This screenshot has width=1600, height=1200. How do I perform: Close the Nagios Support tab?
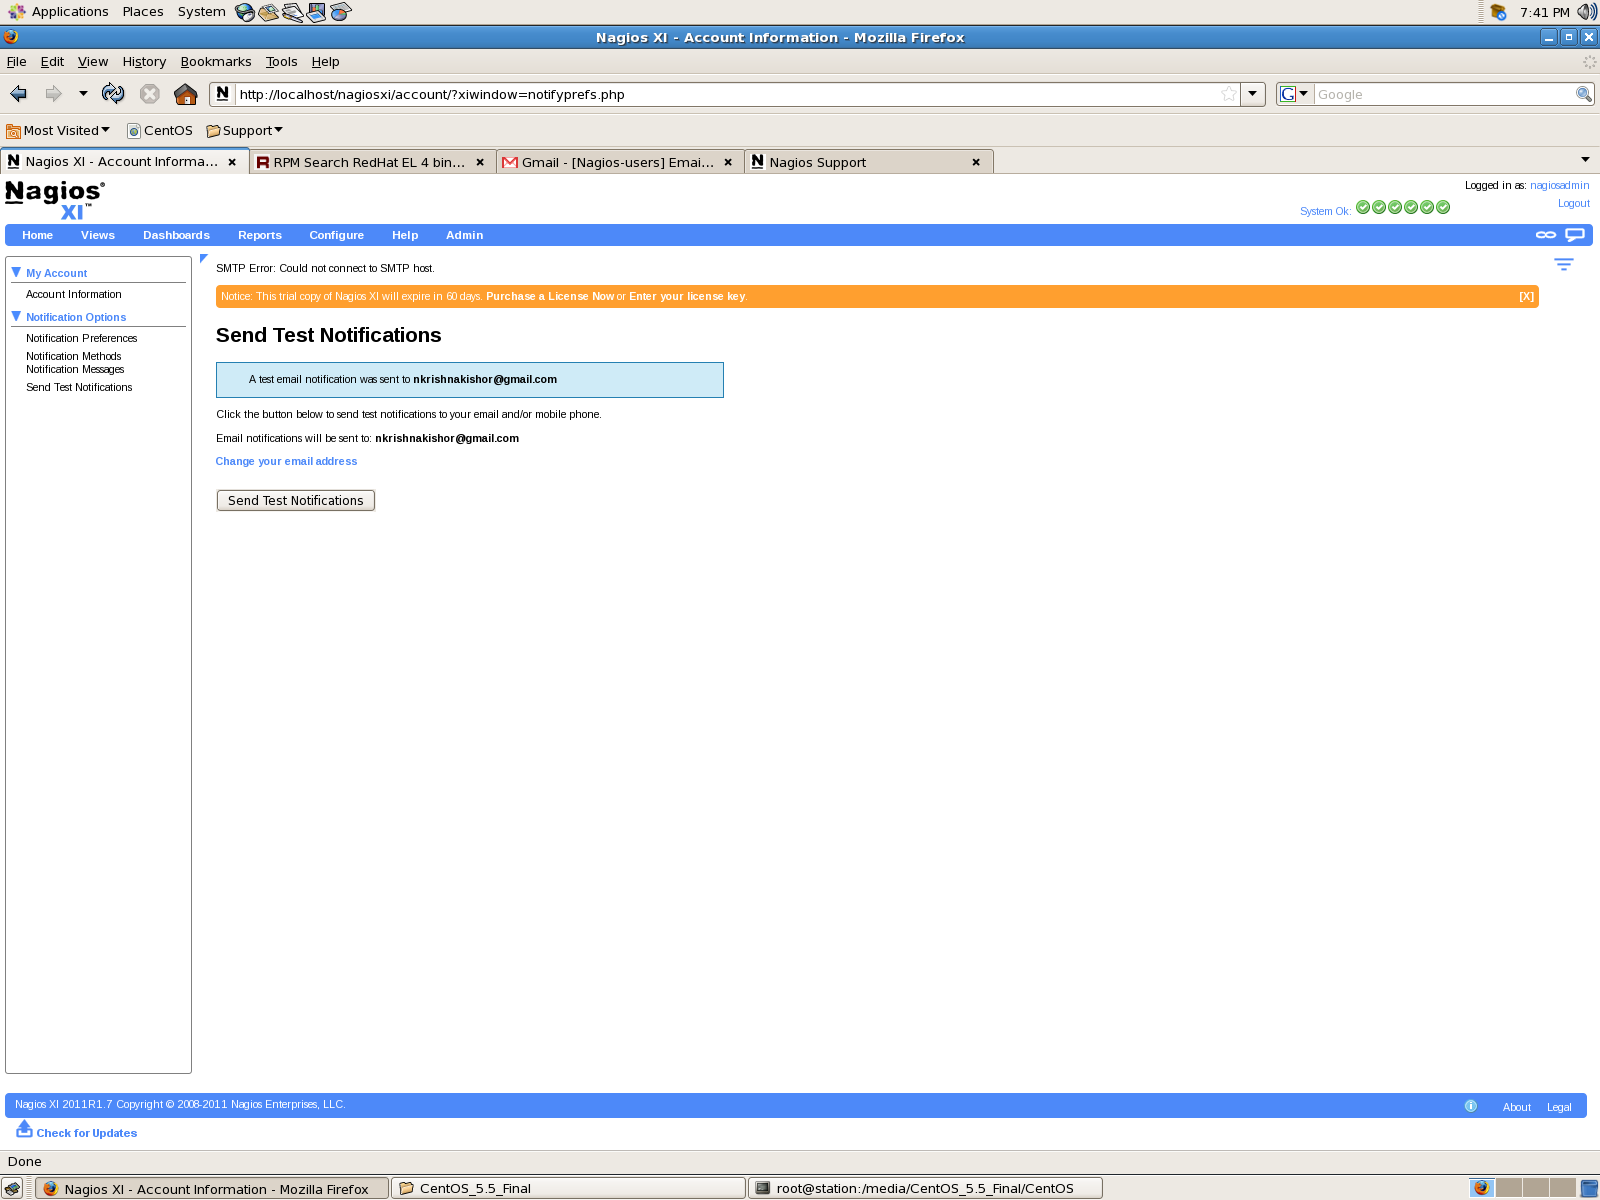coord(976,162)
